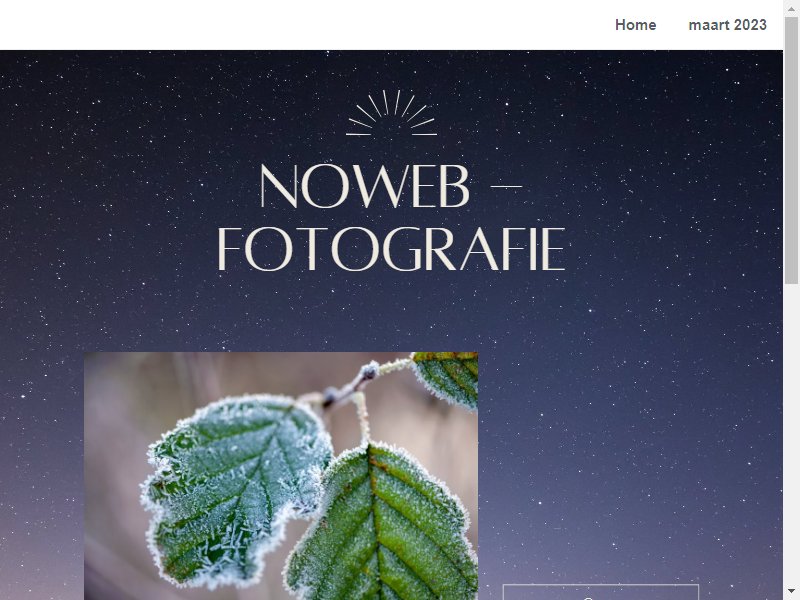800x600 pixels.
Task: Click the outlined box button beside the photo
Action: [601, 592]
